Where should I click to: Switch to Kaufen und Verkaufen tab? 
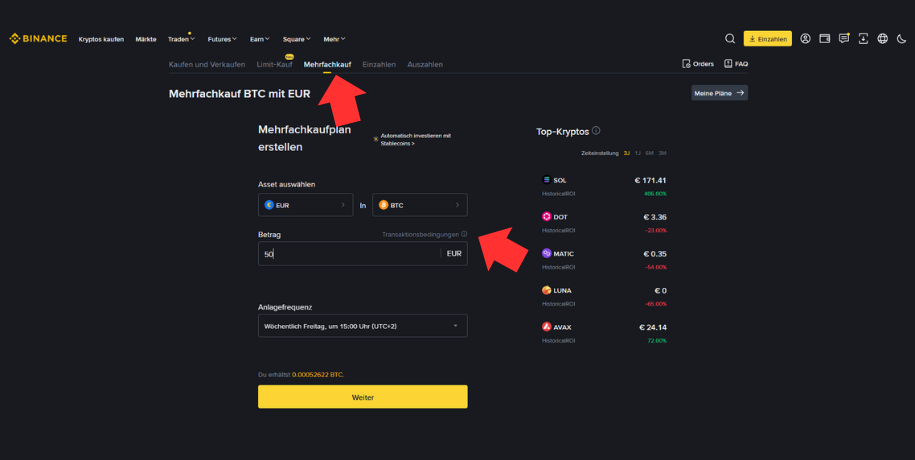(207, 64)
